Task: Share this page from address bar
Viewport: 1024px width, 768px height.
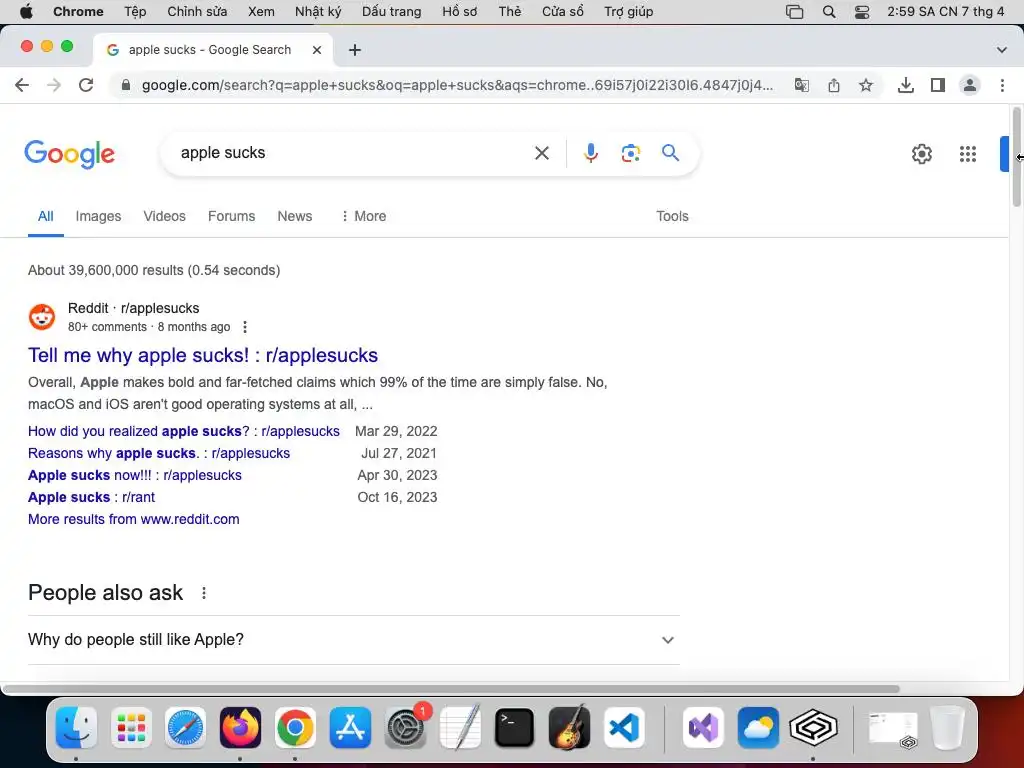Action: coord(834,85)
